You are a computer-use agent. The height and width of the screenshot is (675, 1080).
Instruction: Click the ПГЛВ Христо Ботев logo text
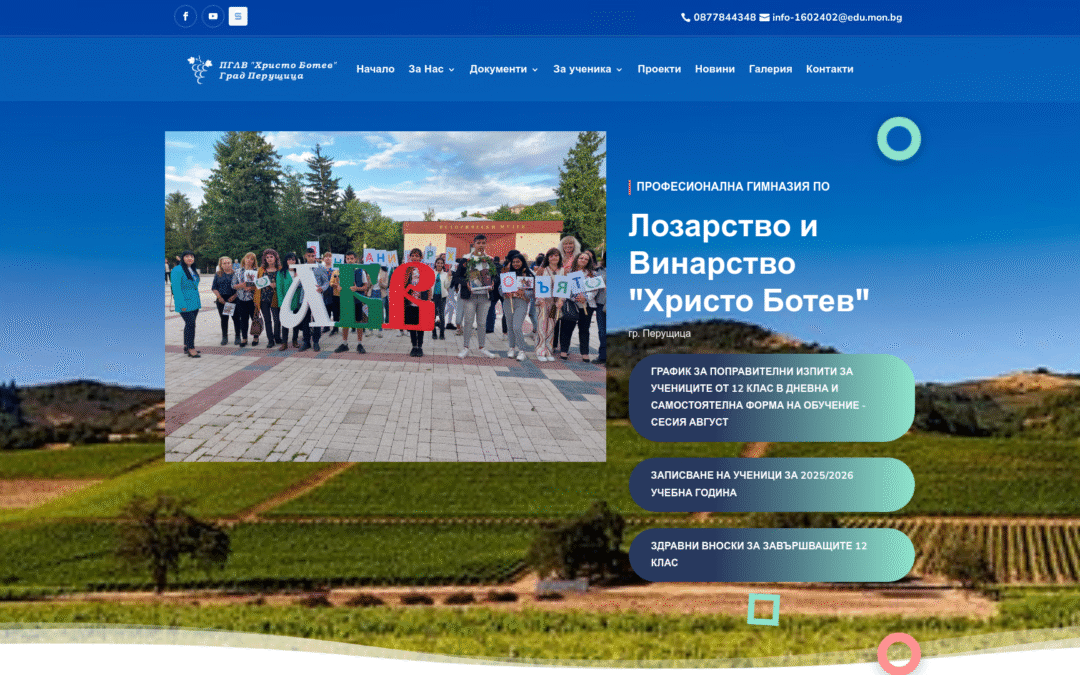click(x=278, y=70)
